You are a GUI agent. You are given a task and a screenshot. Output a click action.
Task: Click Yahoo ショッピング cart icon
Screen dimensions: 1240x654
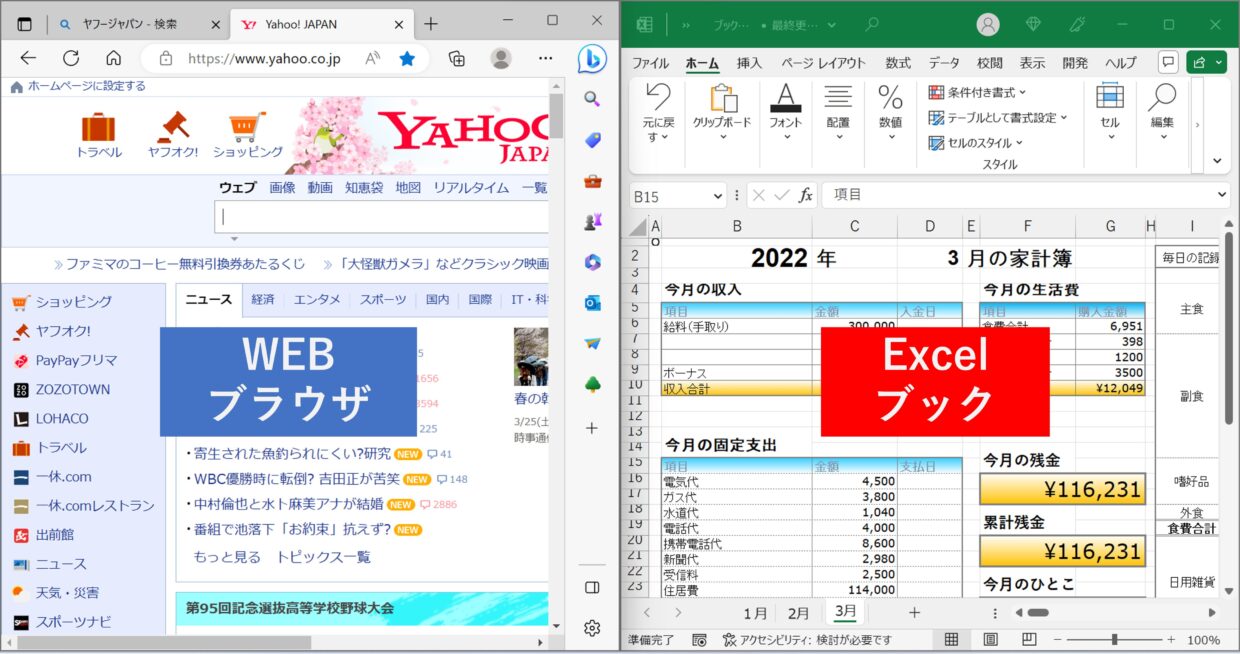[x=246, y=126]
